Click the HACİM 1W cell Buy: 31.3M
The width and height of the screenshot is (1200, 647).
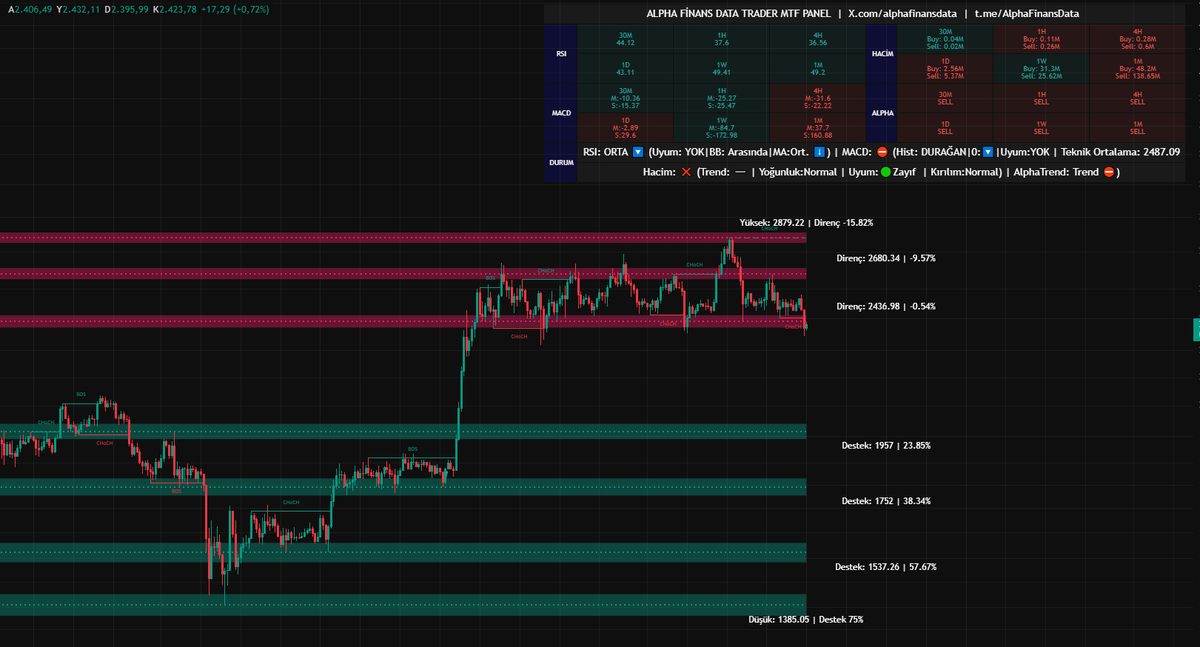(1041, 68)
